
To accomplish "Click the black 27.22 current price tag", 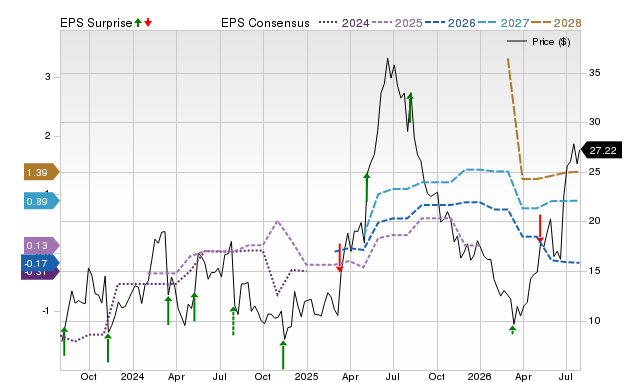I will [x=601, y=150].
